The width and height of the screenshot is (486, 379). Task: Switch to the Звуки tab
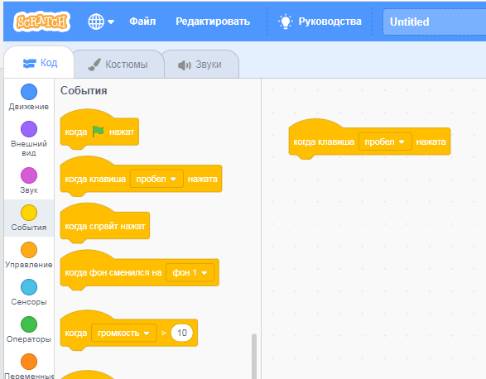tap(200, 64)
